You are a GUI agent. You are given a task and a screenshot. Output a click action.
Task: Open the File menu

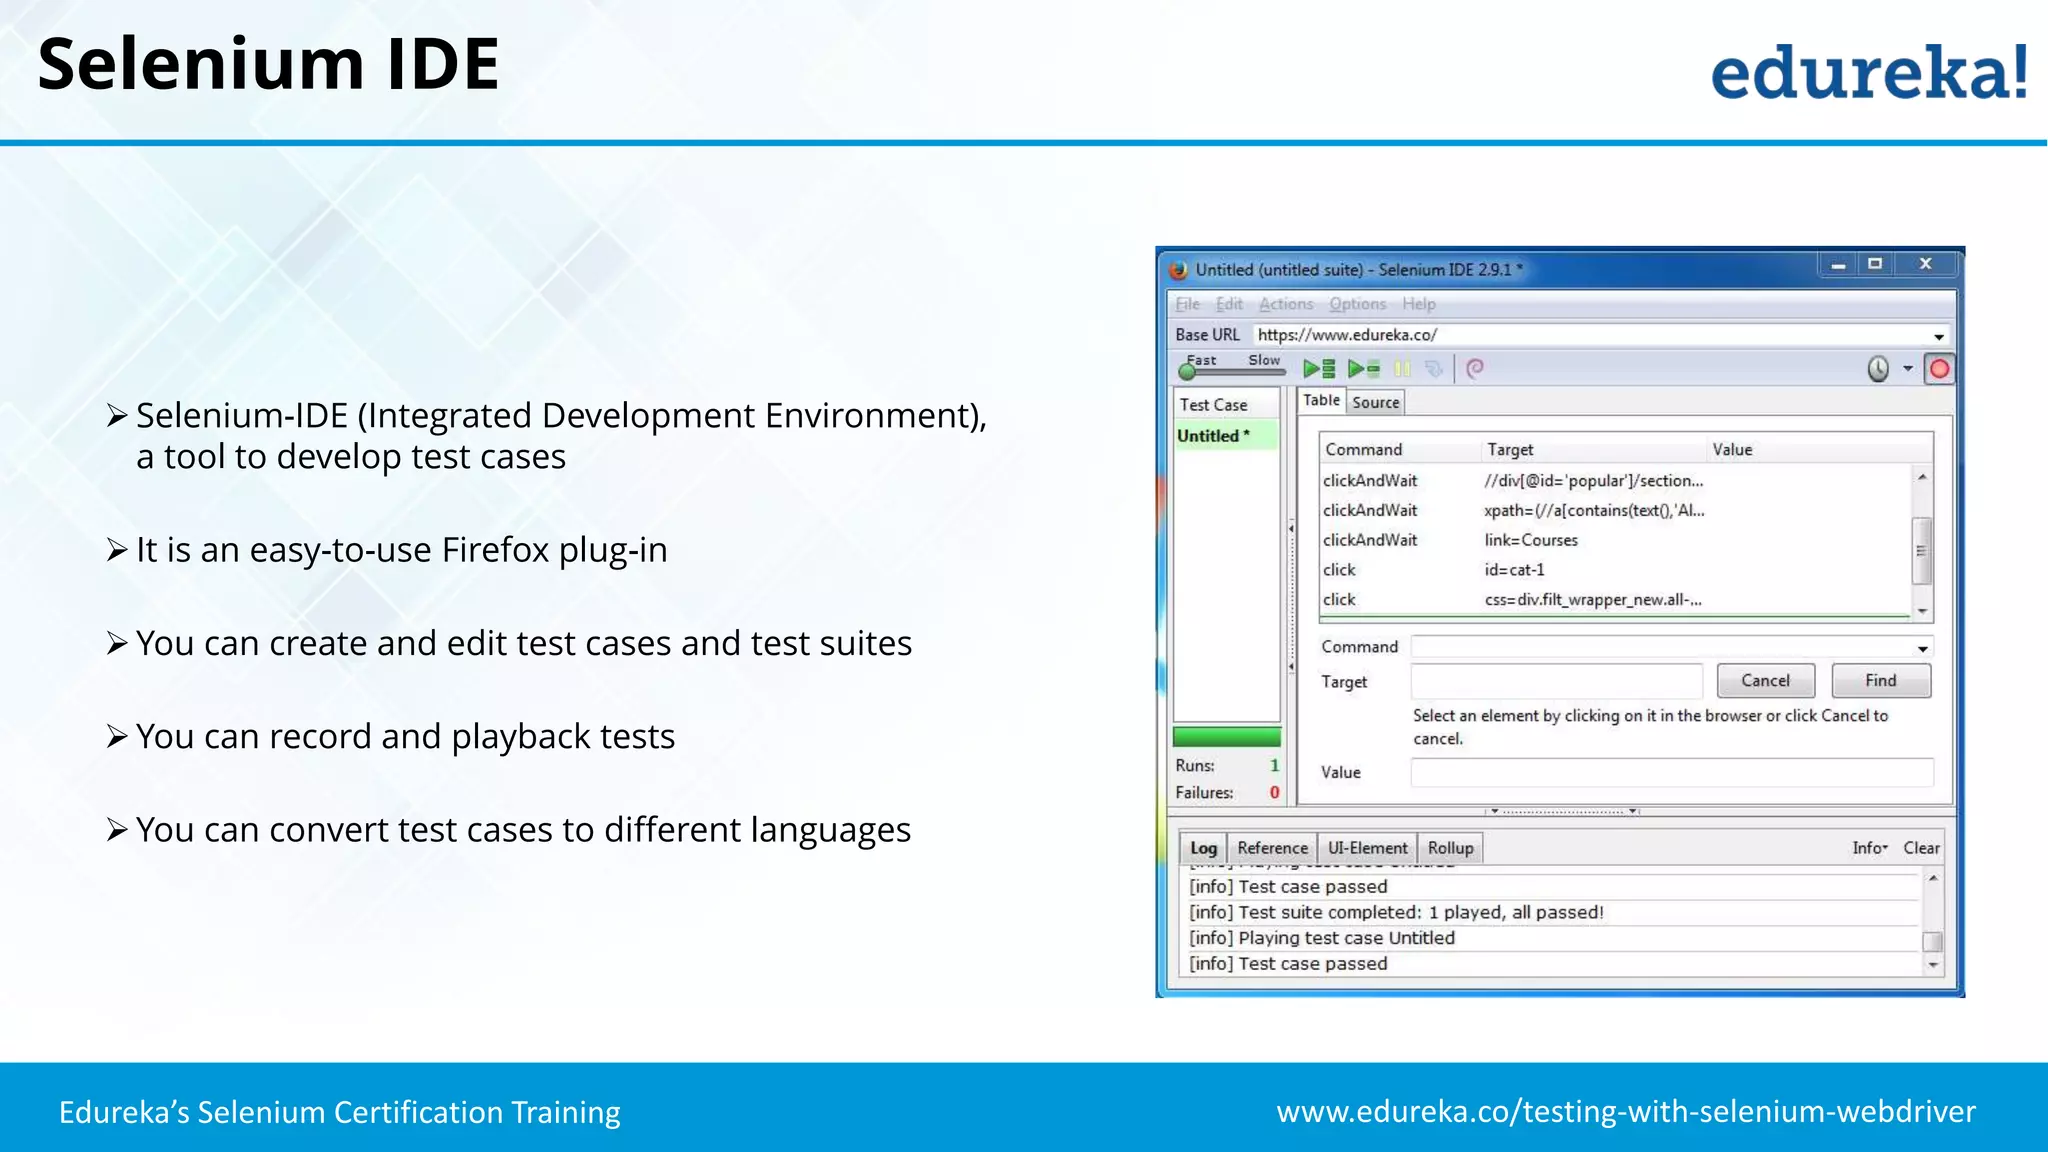1187,304
